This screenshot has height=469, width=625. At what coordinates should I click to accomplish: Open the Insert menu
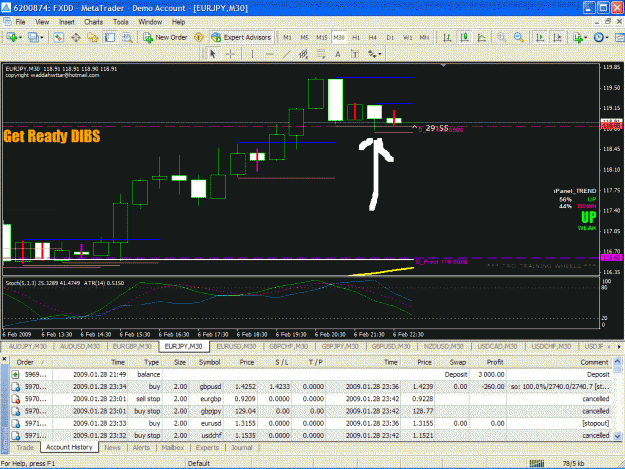(67, 22)
